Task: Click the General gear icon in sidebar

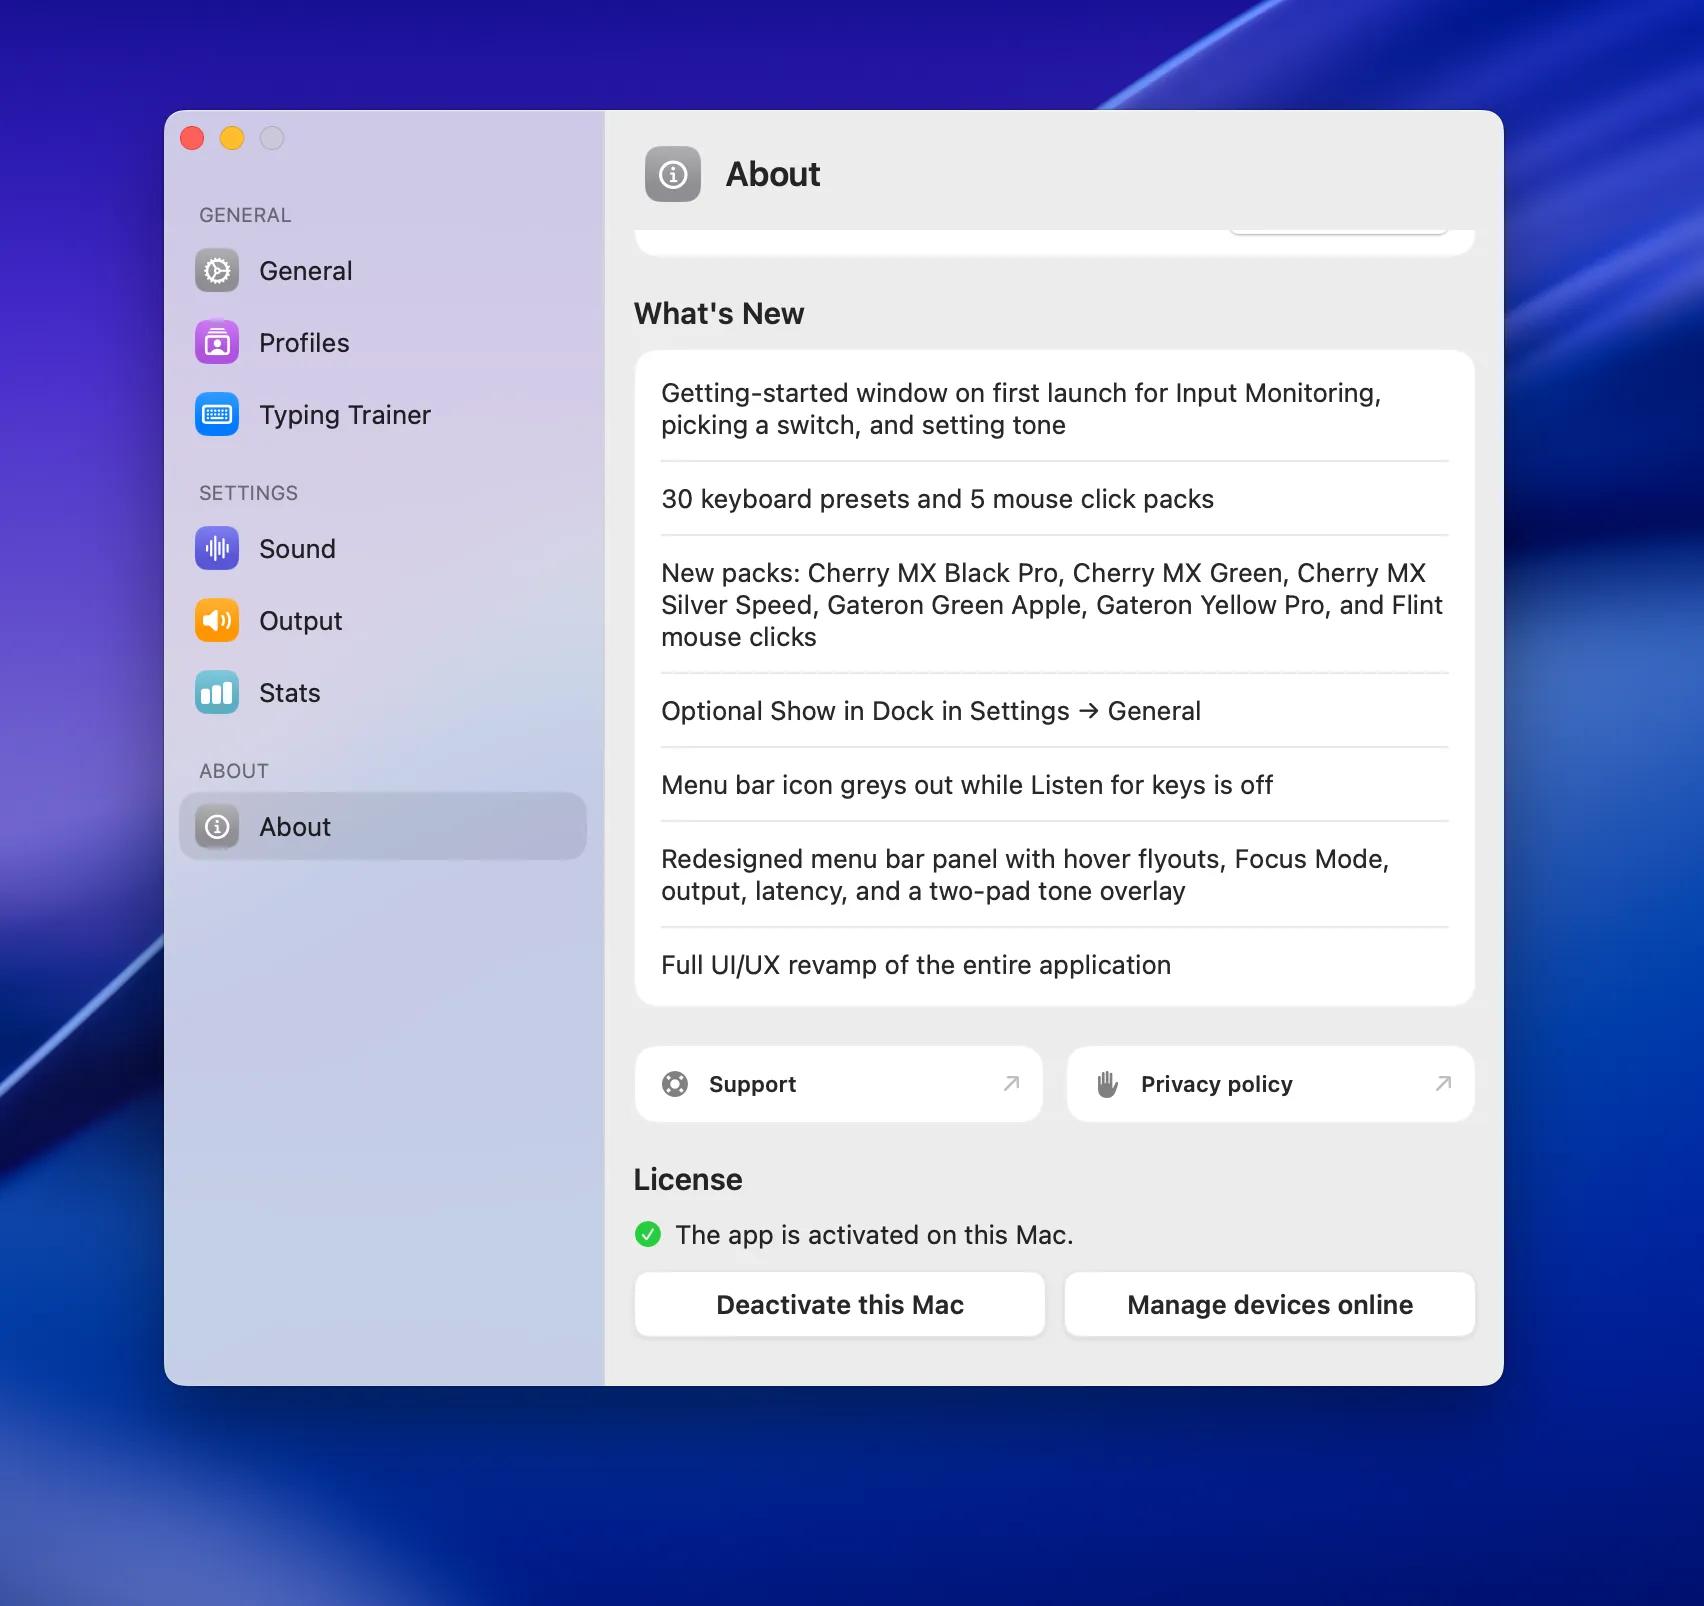Action: [x=217, y=270]
